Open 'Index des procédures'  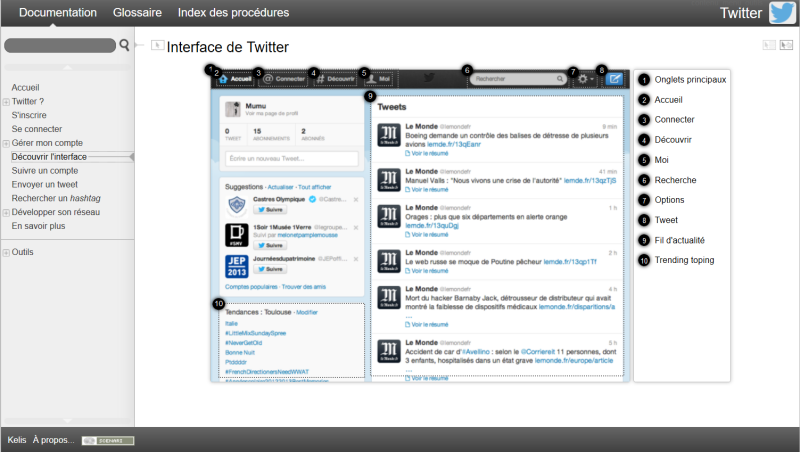pyautogui.click(x=233, y=13)
